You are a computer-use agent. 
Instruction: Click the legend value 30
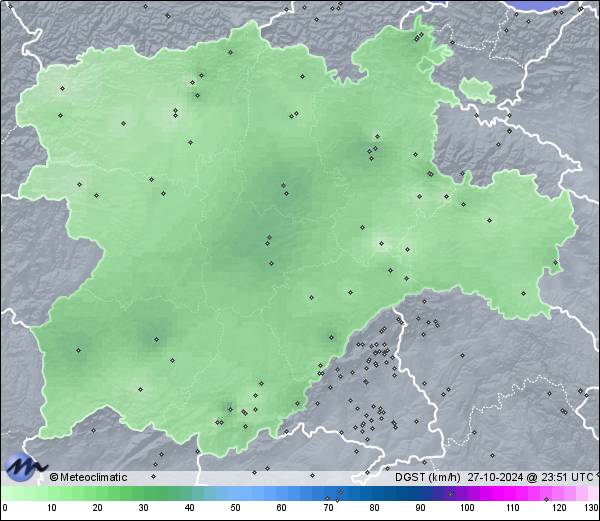(143, 508)
